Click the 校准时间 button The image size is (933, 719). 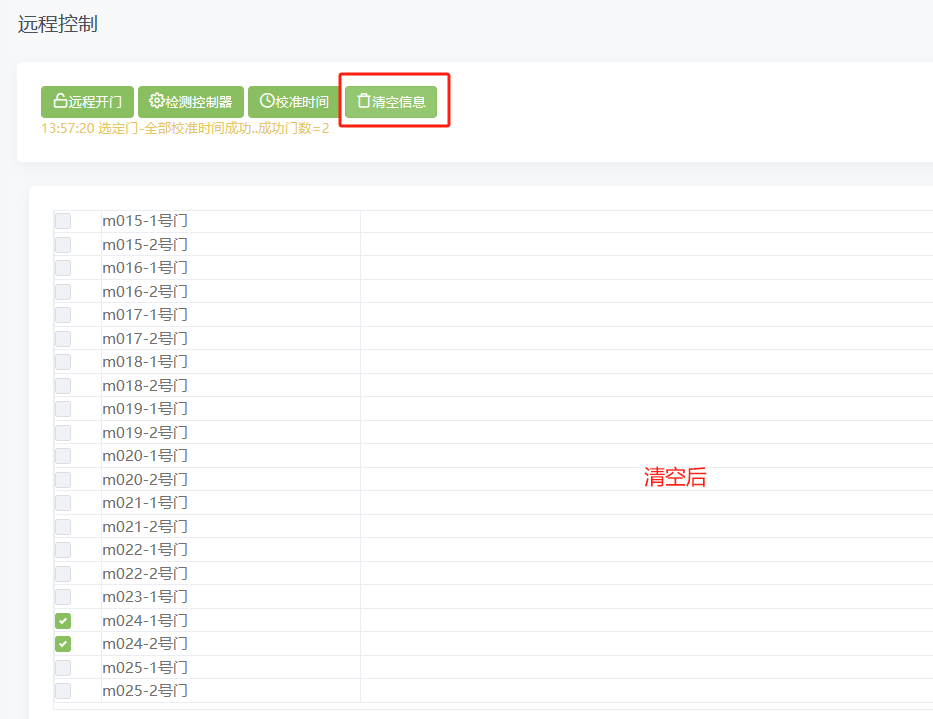[294, 102]
